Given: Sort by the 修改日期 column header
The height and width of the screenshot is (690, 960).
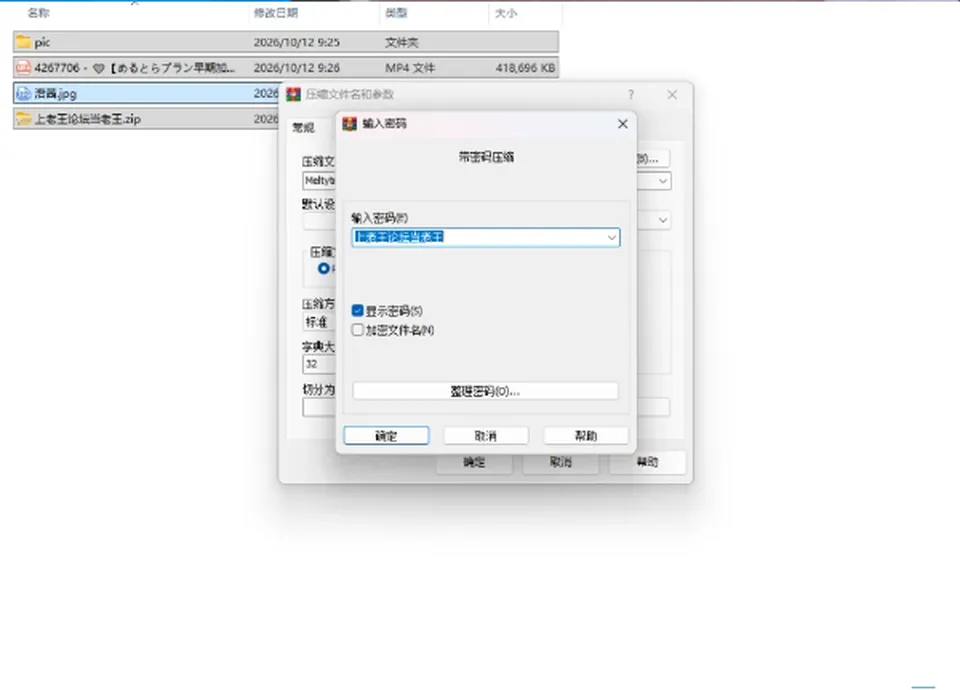Looking at the screenshot, I should tap(276, 13).
